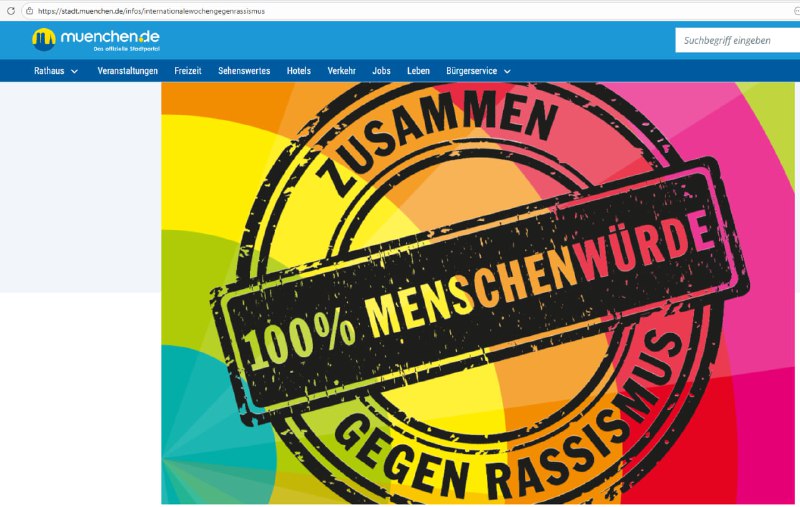Open the Rathaus menu
This screenshot has height=507, width=800.
click(49, 71)
